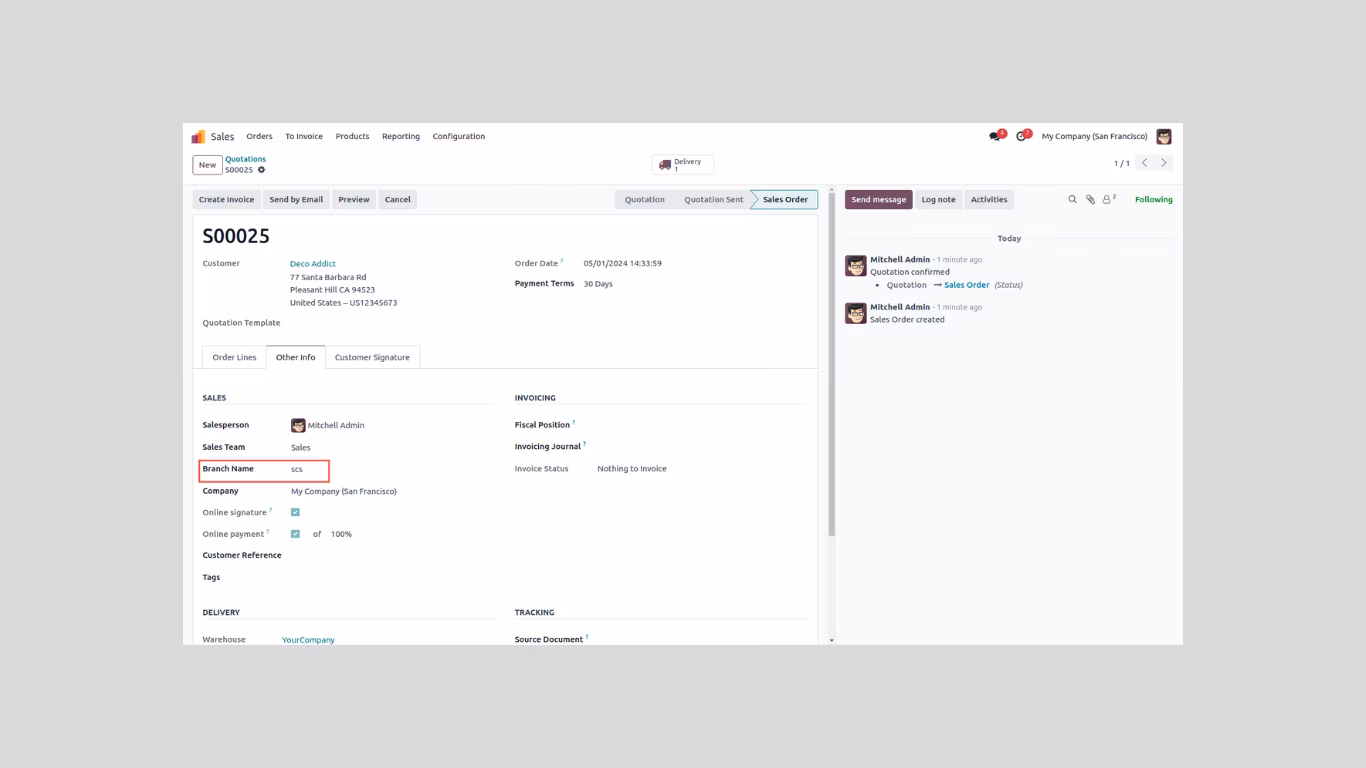Open the Delivery truck smart button
Viewport: 1366px width, 768px height.
[683, 164]
